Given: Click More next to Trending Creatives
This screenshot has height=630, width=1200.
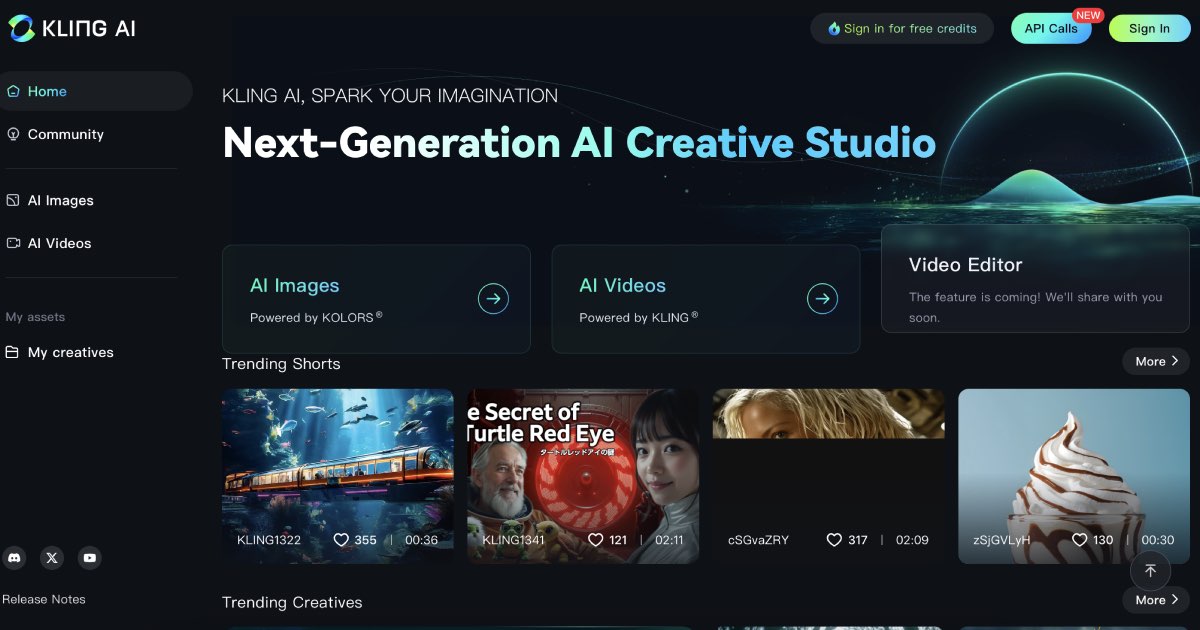Looking at the screenshot, I should 1156,600.
